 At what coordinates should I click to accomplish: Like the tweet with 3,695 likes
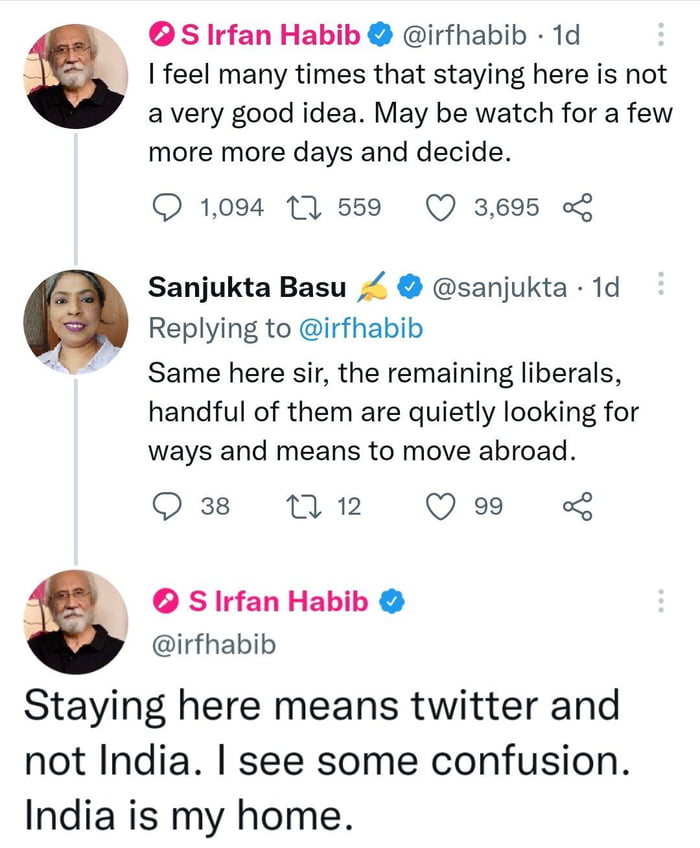coord(440,208)
